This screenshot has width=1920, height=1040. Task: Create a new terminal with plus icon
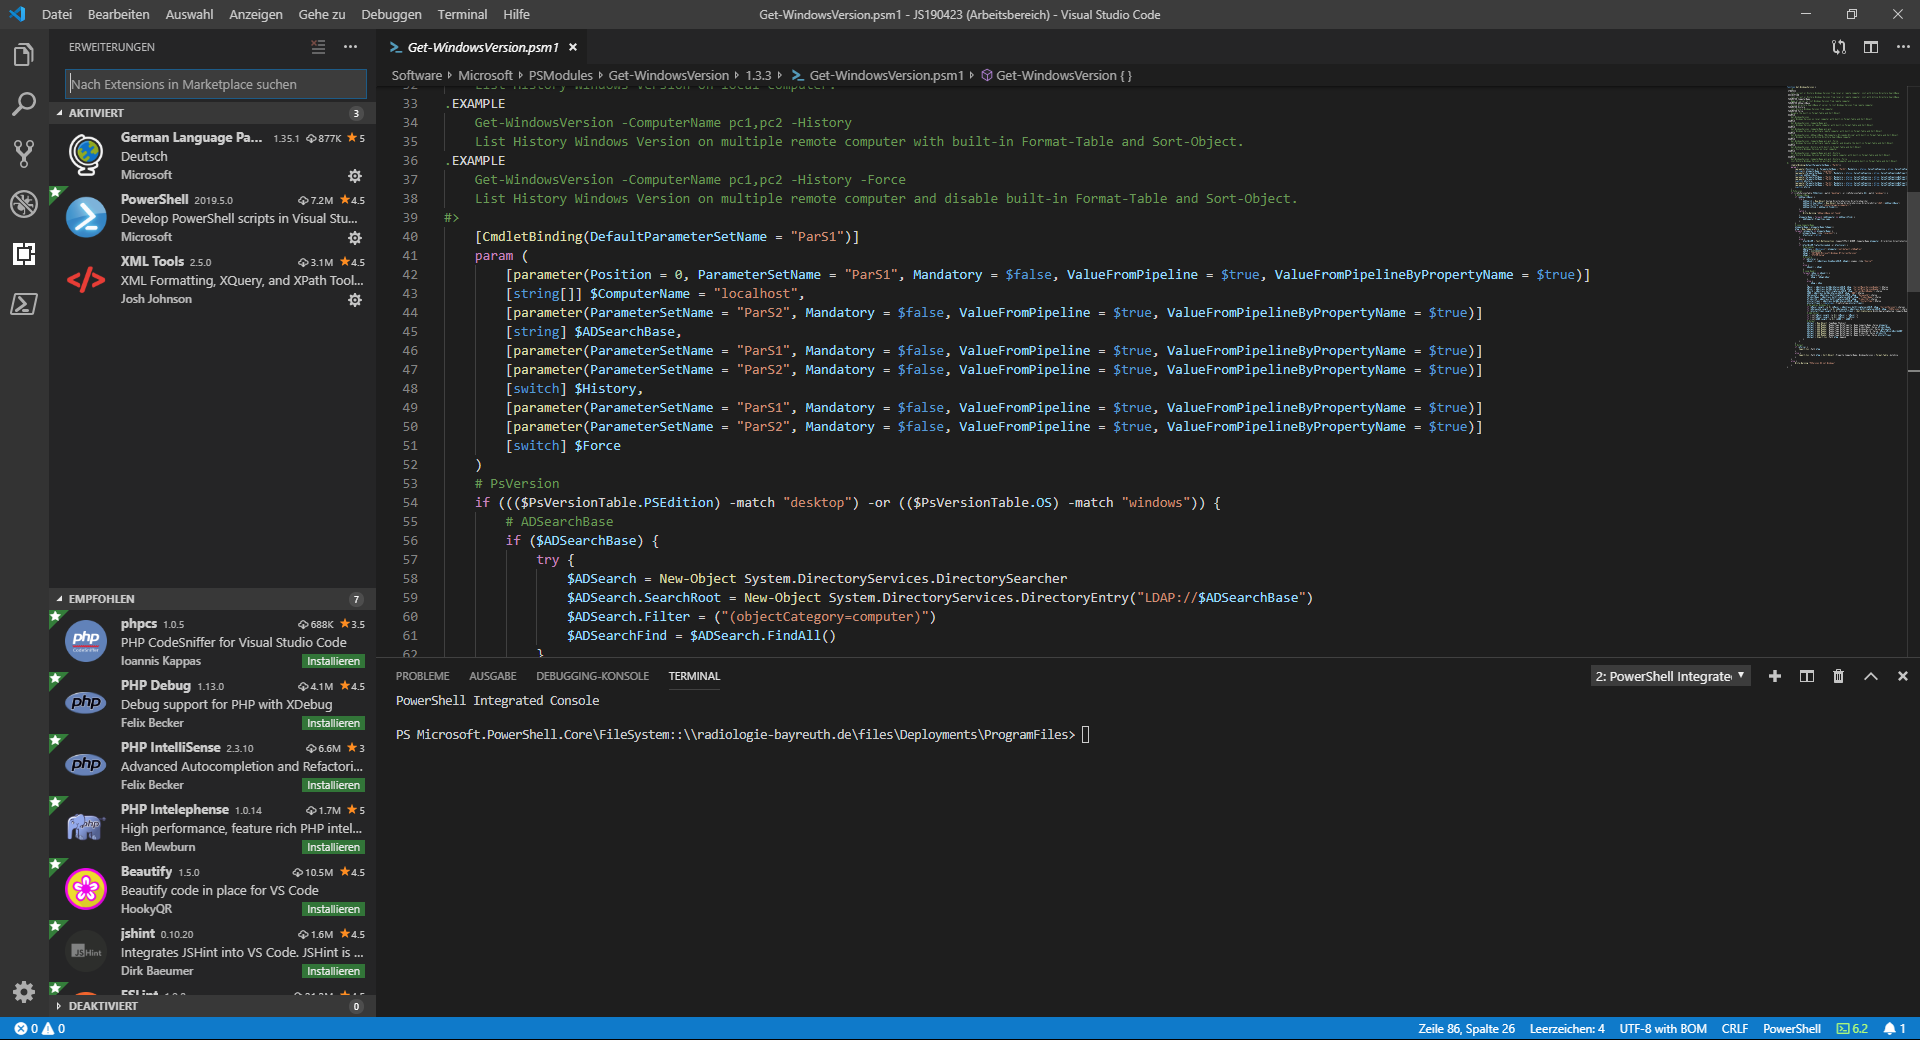[1775, 676]
